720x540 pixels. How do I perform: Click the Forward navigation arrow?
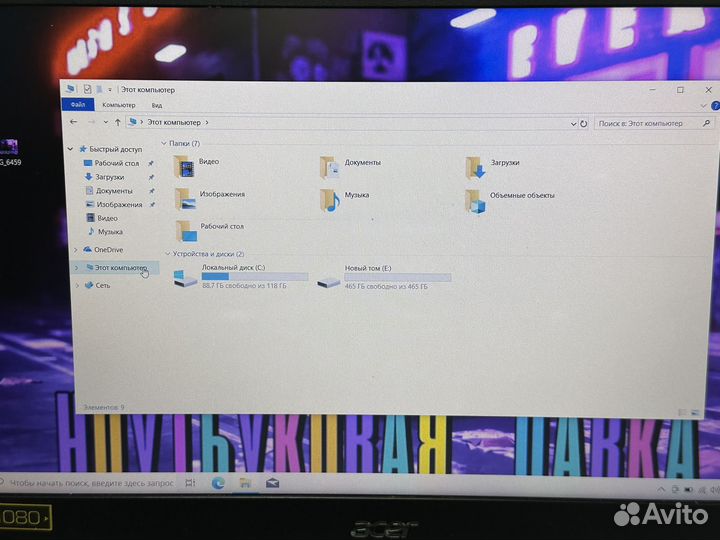pos(91,122)
